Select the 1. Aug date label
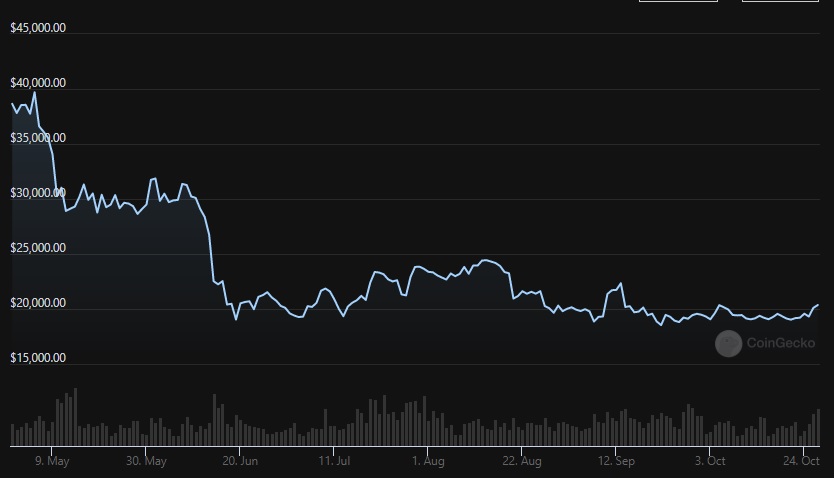The height and width of the screenshot is (481, 835). tap(428, 461)
